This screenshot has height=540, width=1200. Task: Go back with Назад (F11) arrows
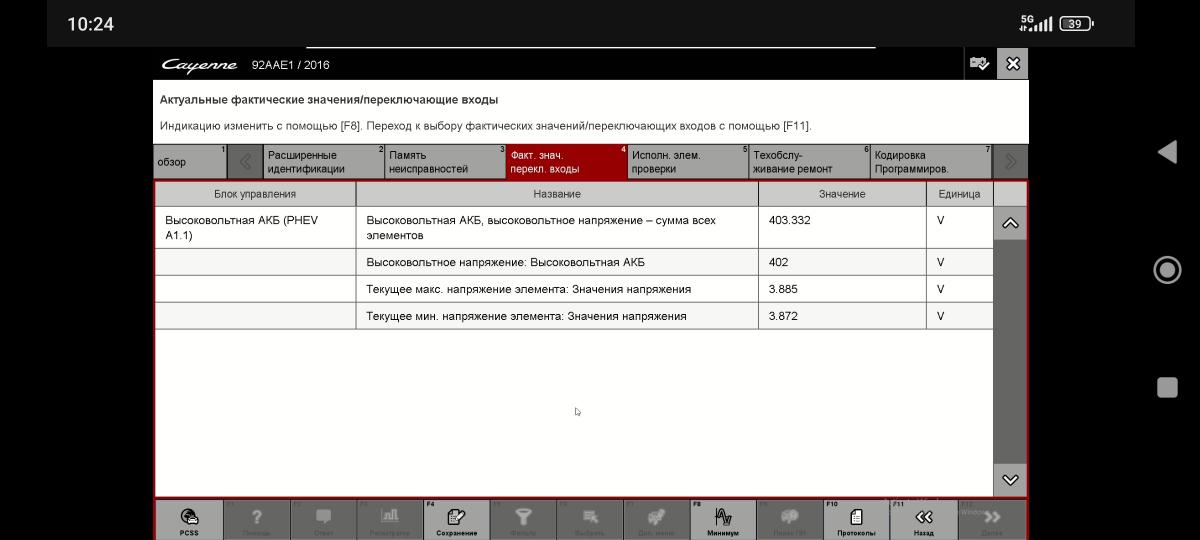point(923,518)
